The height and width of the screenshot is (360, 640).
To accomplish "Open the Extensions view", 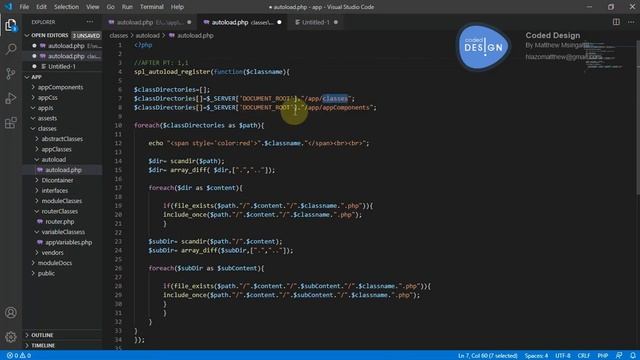I will [11, 122].
